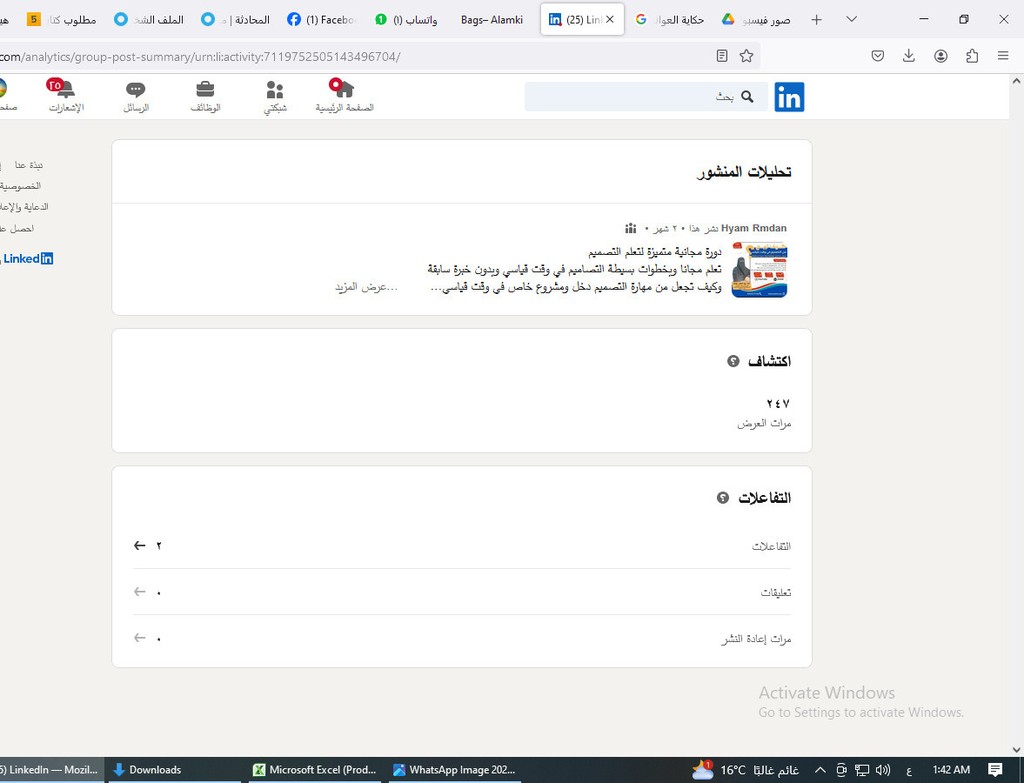The image size is (1024, 783).
Task: Click the مرات العرض label
Action: (x=764, y=423)
